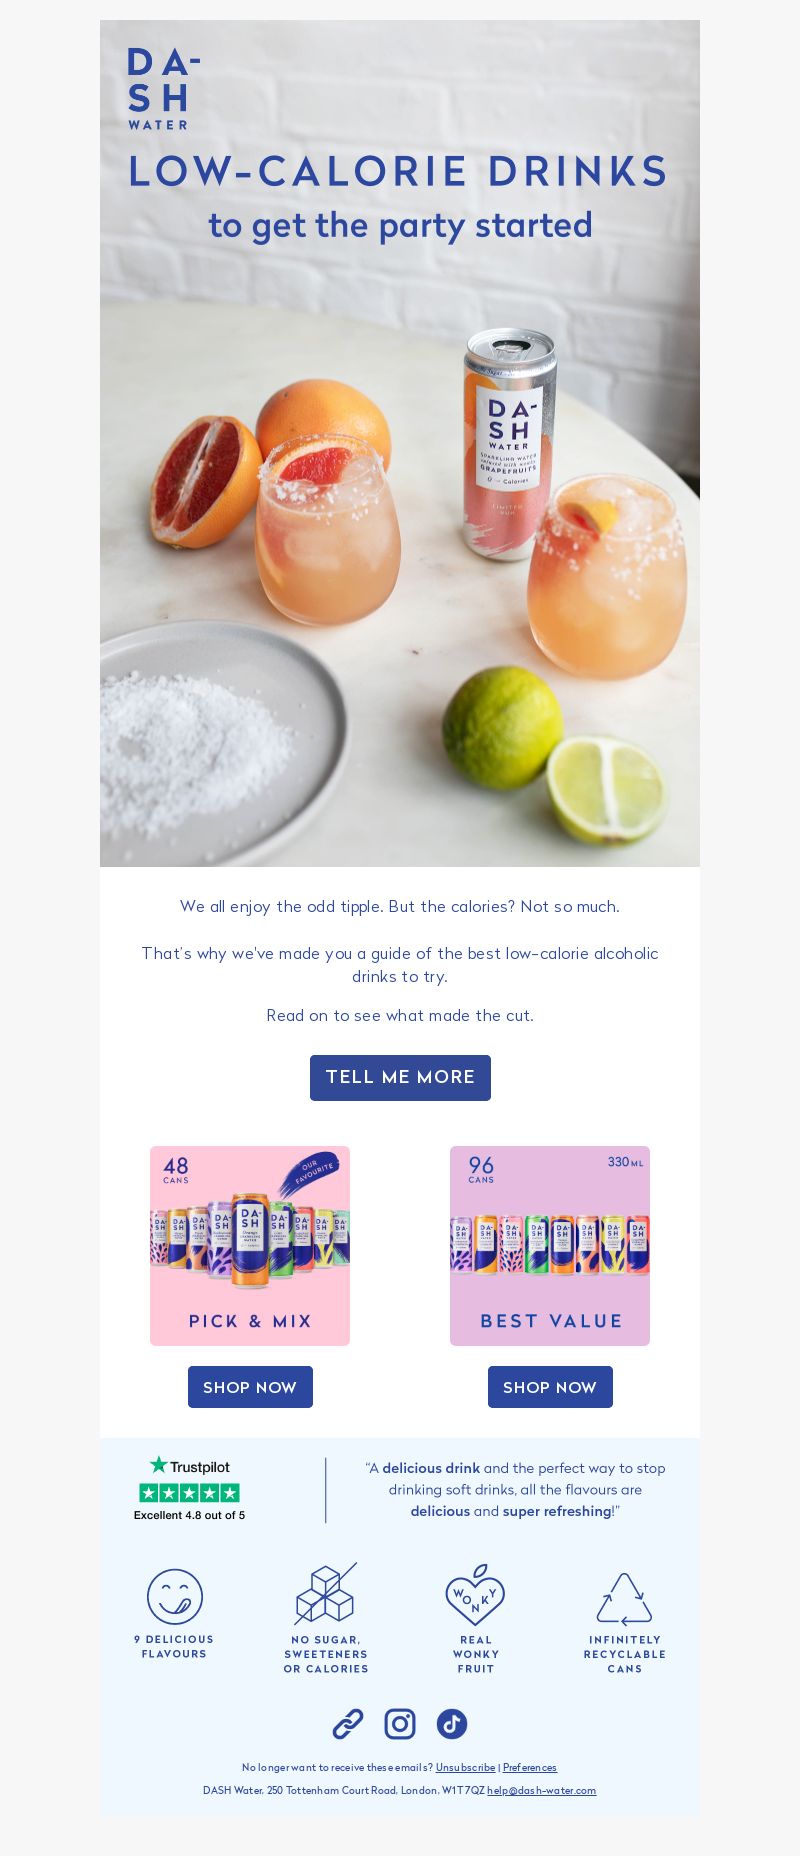800x1856 pixels.
Task: Open the TikTok icon
Action: point(452,1724)
